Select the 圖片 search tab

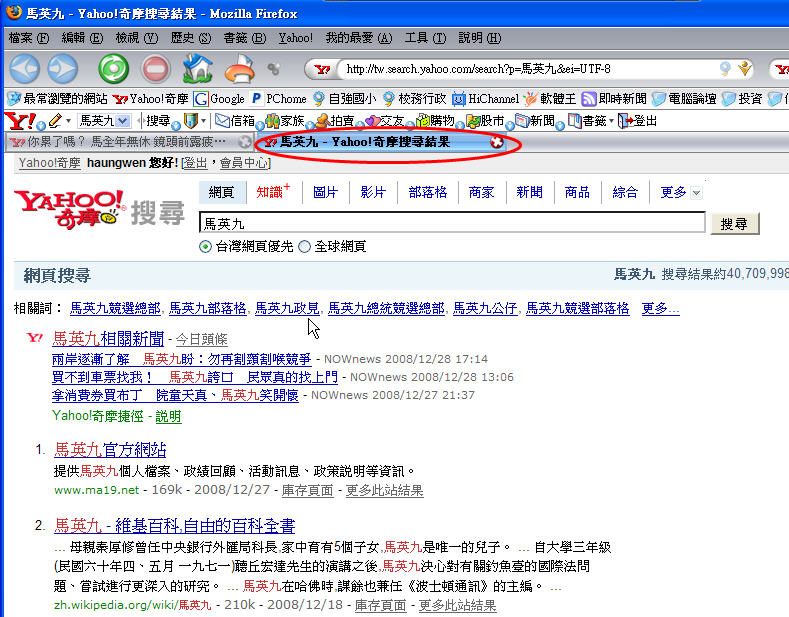point(325,192)
